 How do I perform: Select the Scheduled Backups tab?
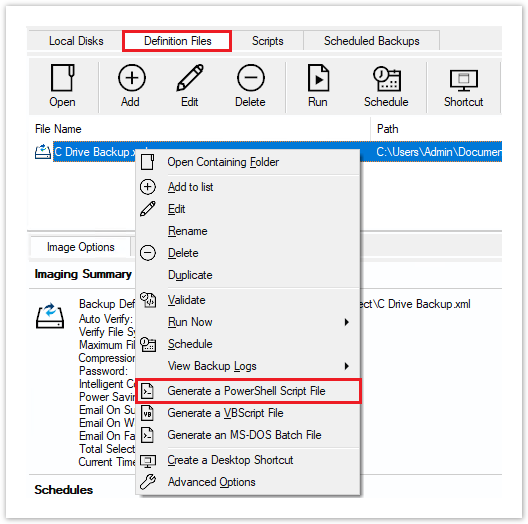point(371,41)
